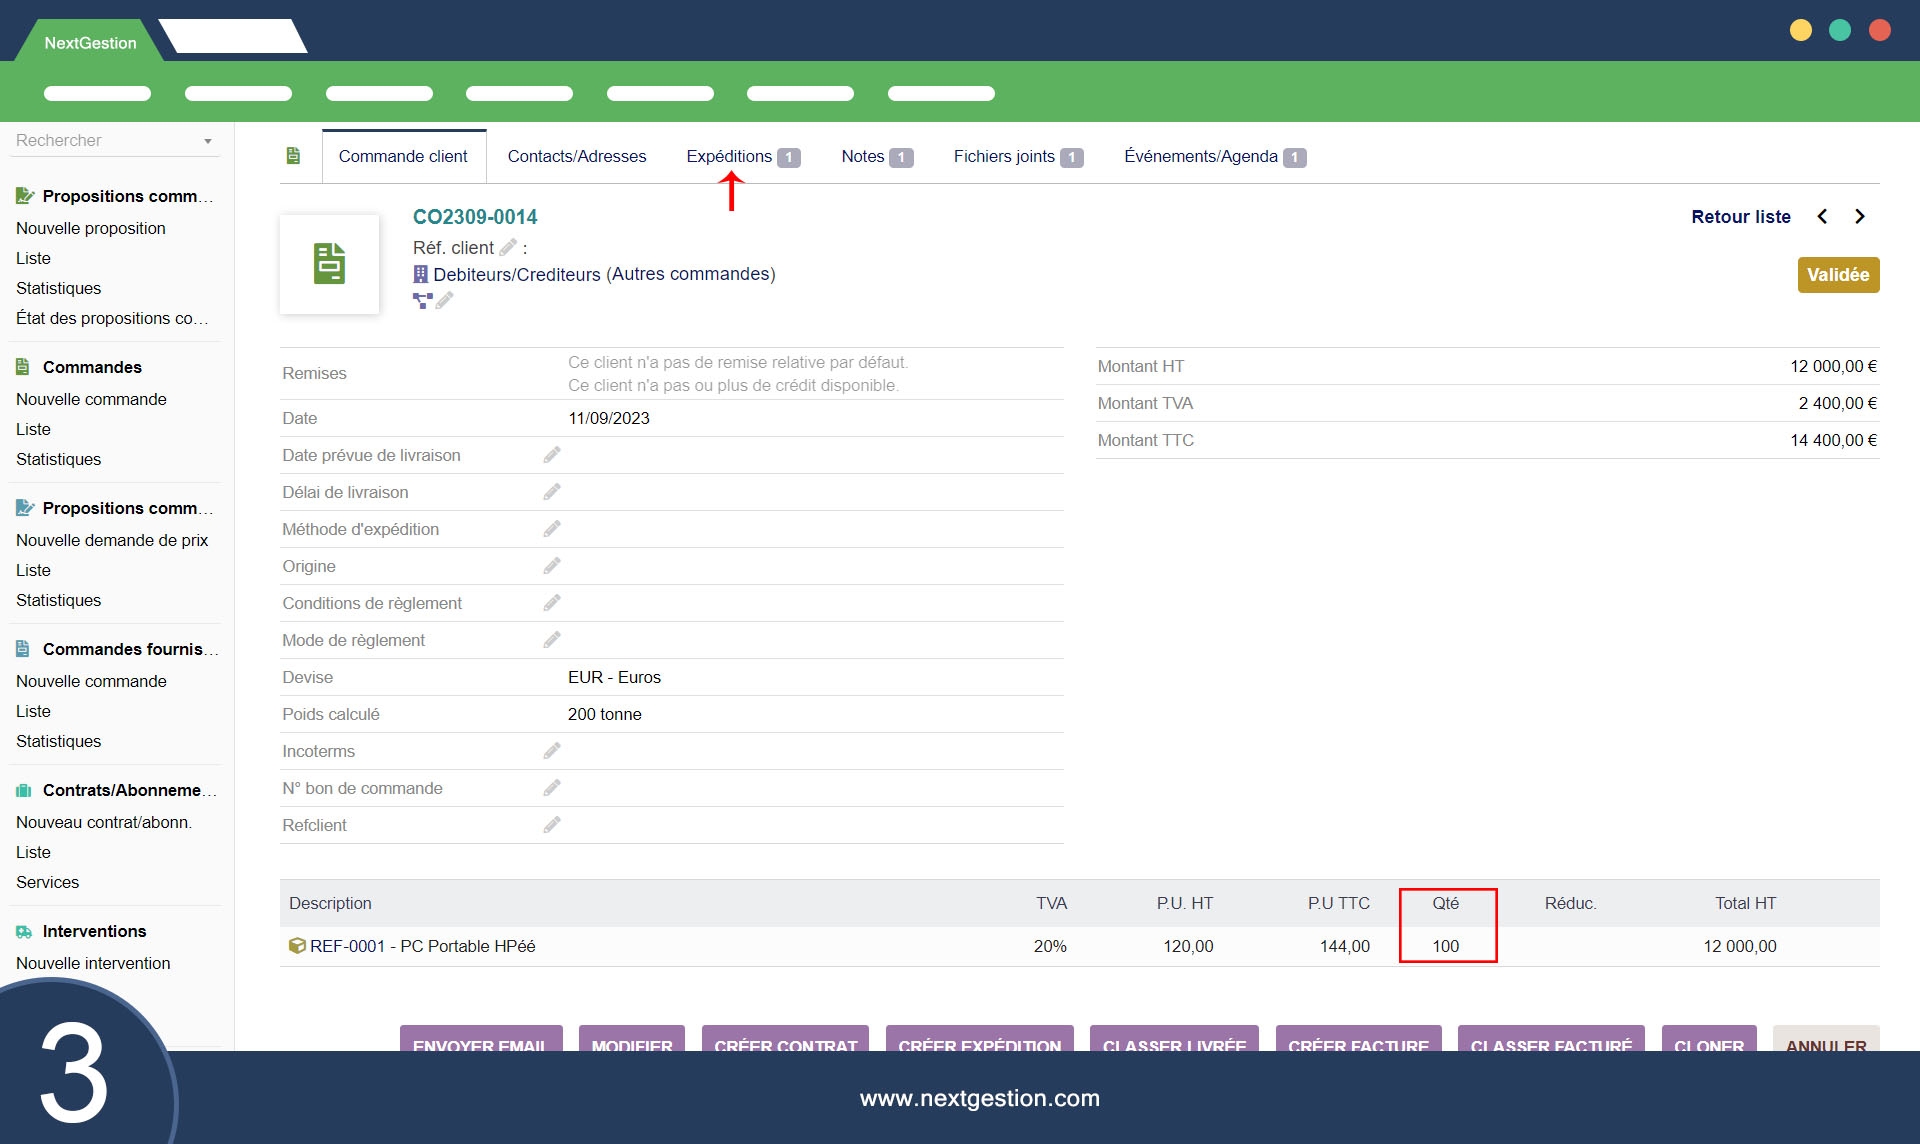Click order document icon left of tabs
Viewport: 1920px width, 1144px height.
pyautogui.click(x=293, y=156)
